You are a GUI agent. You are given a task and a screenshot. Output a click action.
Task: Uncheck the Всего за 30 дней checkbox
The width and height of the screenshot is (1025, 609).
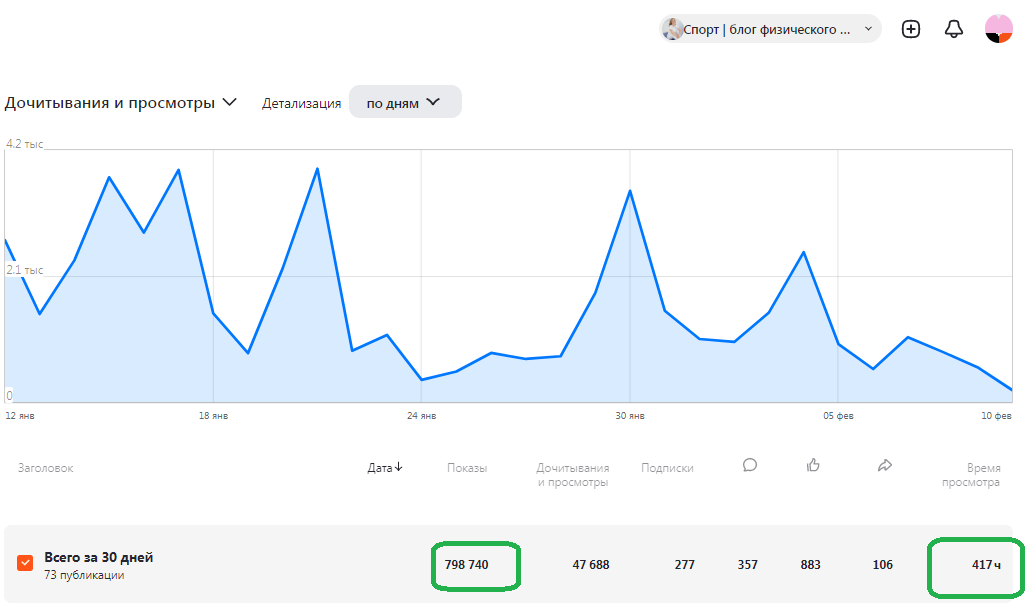[x=25, y=563]
